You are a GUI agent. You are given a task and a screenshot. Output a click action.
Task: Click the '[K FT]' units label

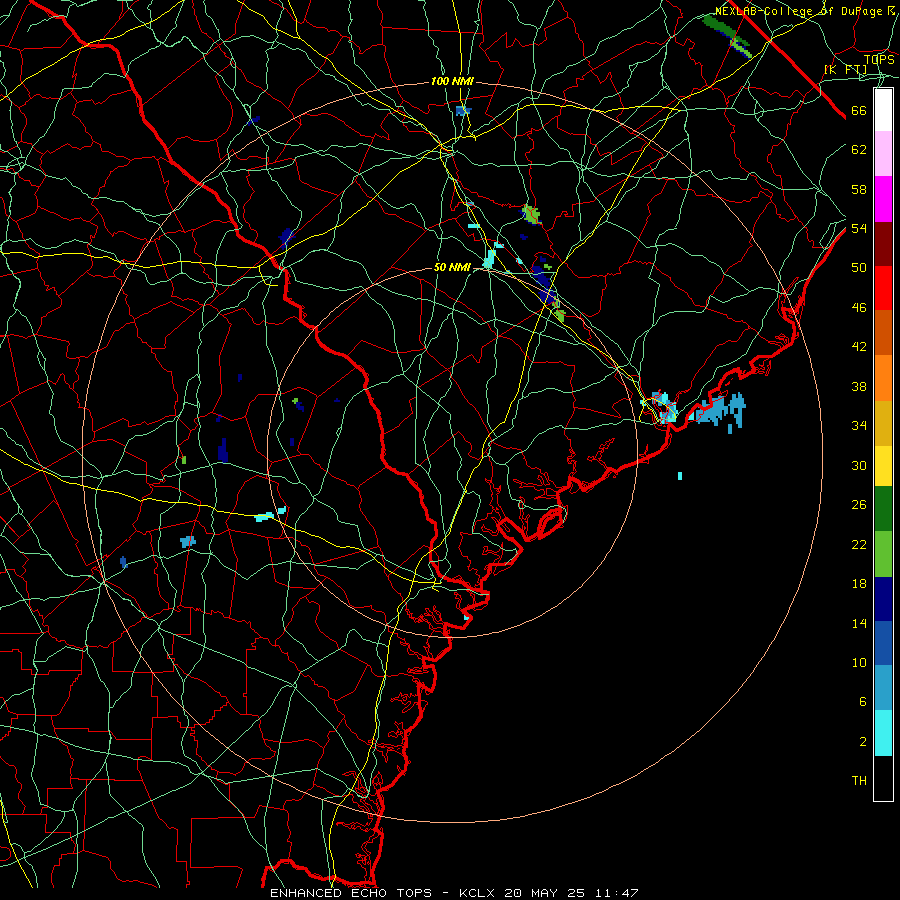(x=845, y=69)
